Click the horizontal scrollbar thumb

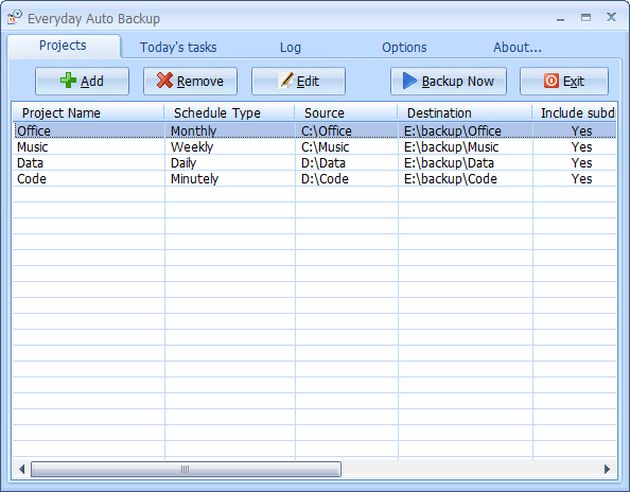click(x=185, y=469)
